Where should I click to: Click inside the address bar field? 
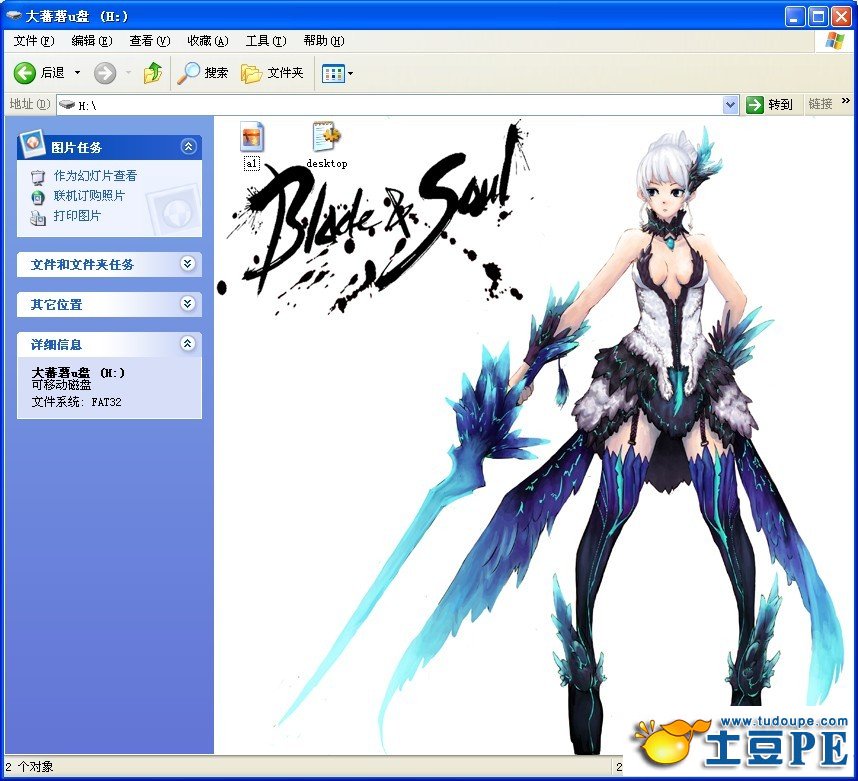tap(400, 104)
